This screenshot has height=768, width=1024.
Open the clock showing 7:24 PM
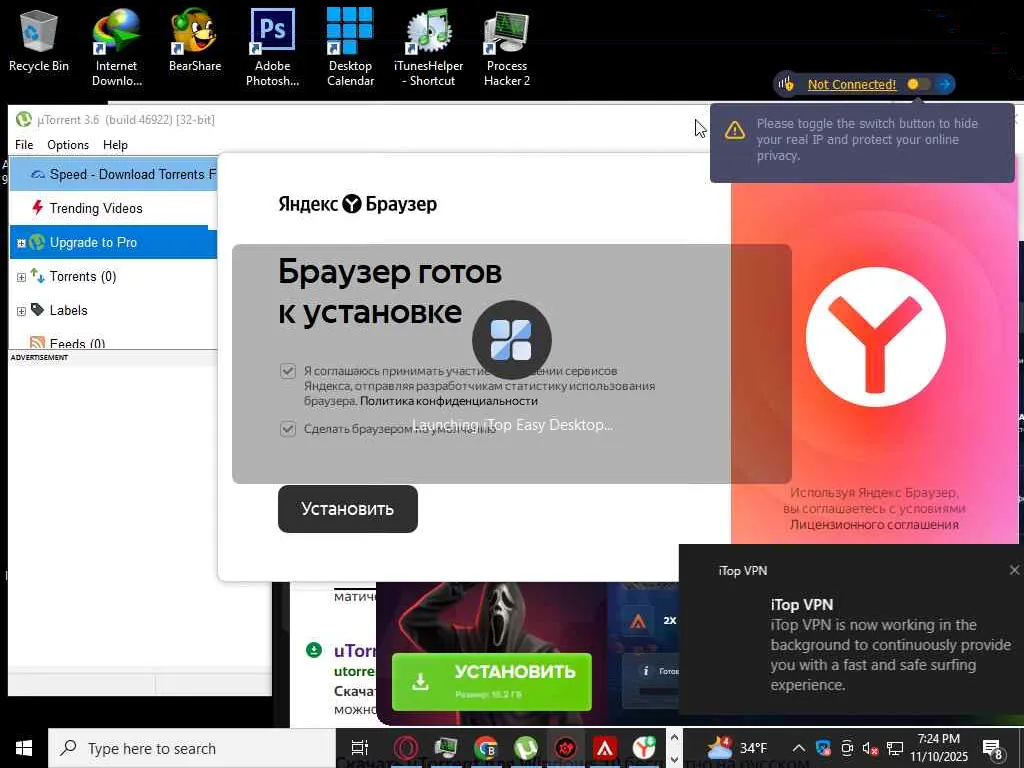[939, 748]
